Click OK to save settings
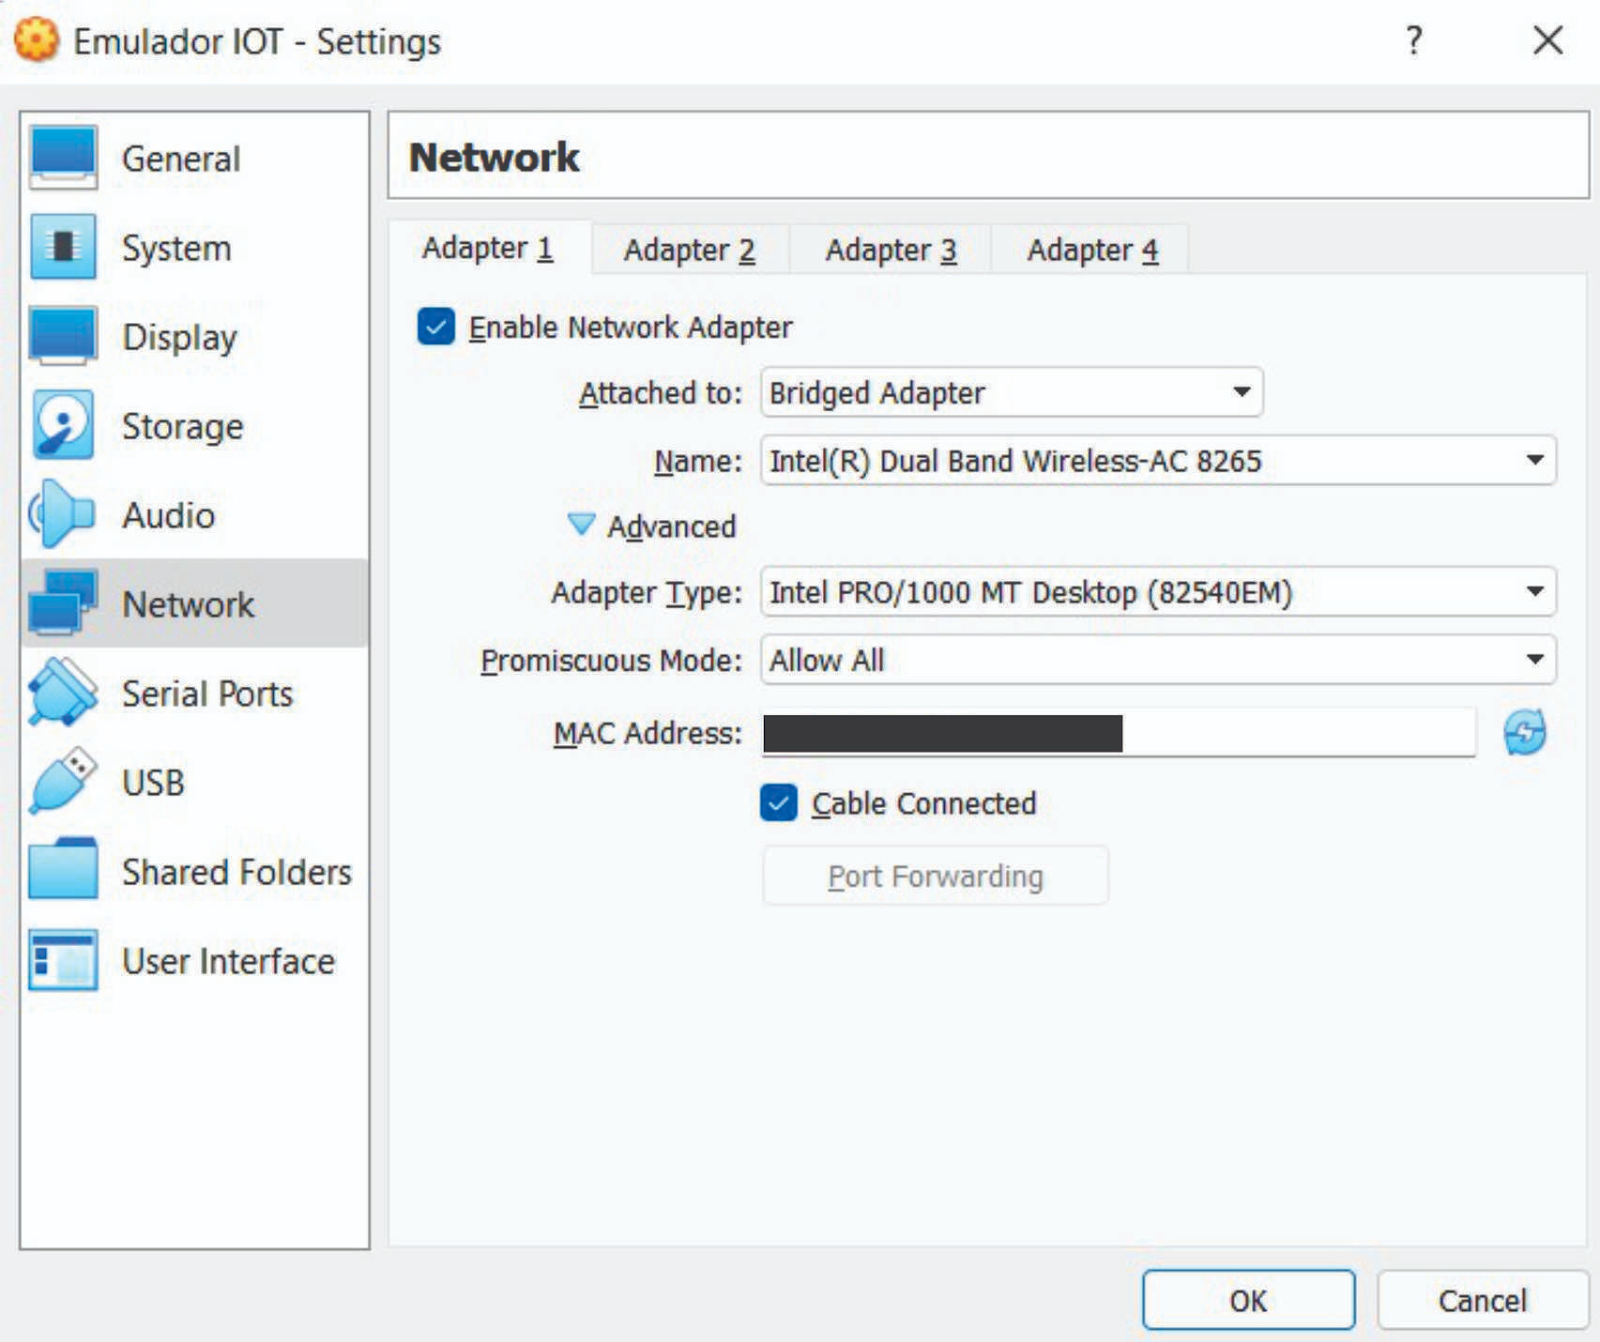Viewport: 1600px width, 1342px height. 1248,1300
